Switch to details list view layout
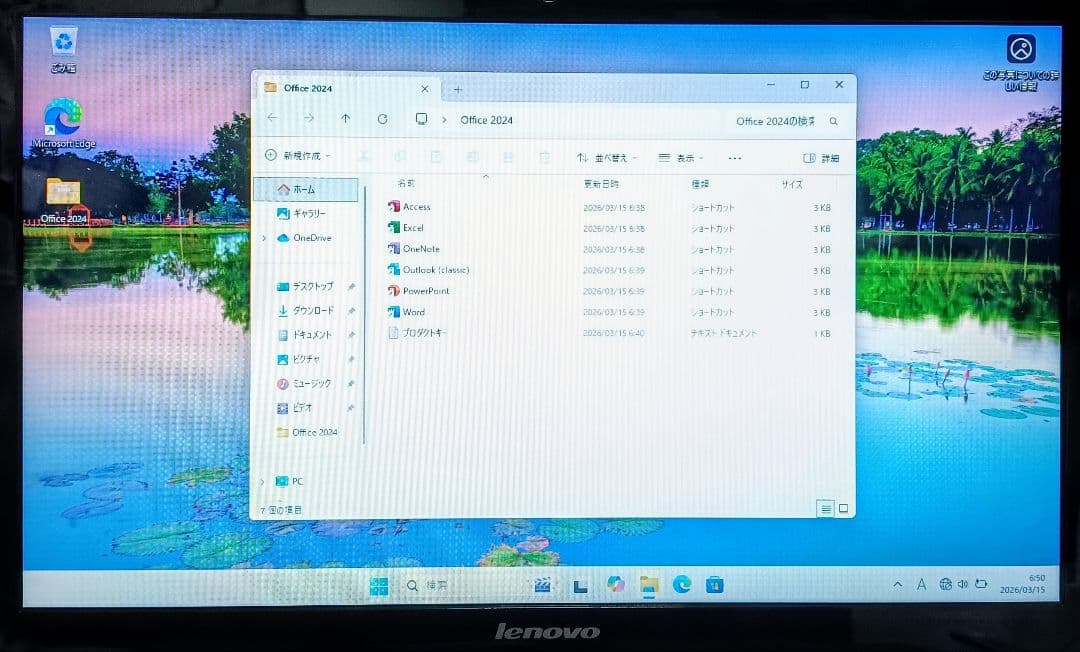Screen dimensions: 1080x652 pyautogui.click(x=825, y=509)
